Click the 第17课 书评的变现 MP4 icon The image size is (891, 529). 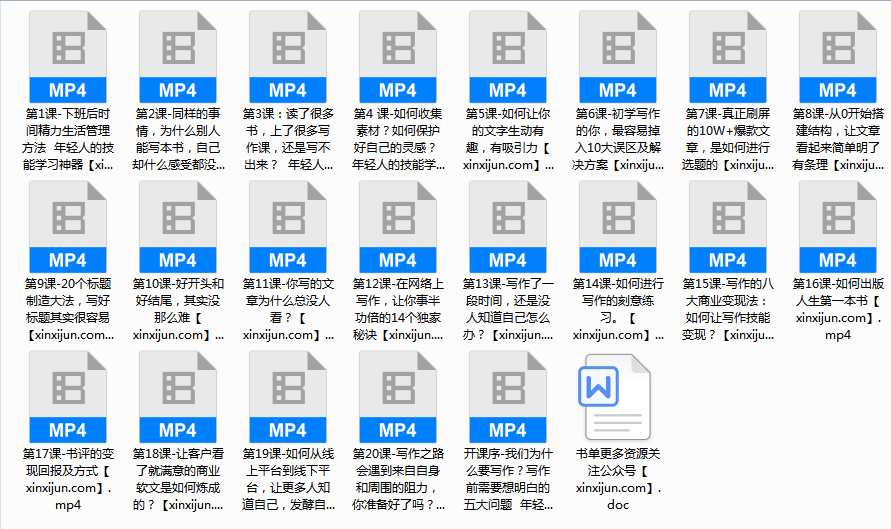tap(68, 397)
